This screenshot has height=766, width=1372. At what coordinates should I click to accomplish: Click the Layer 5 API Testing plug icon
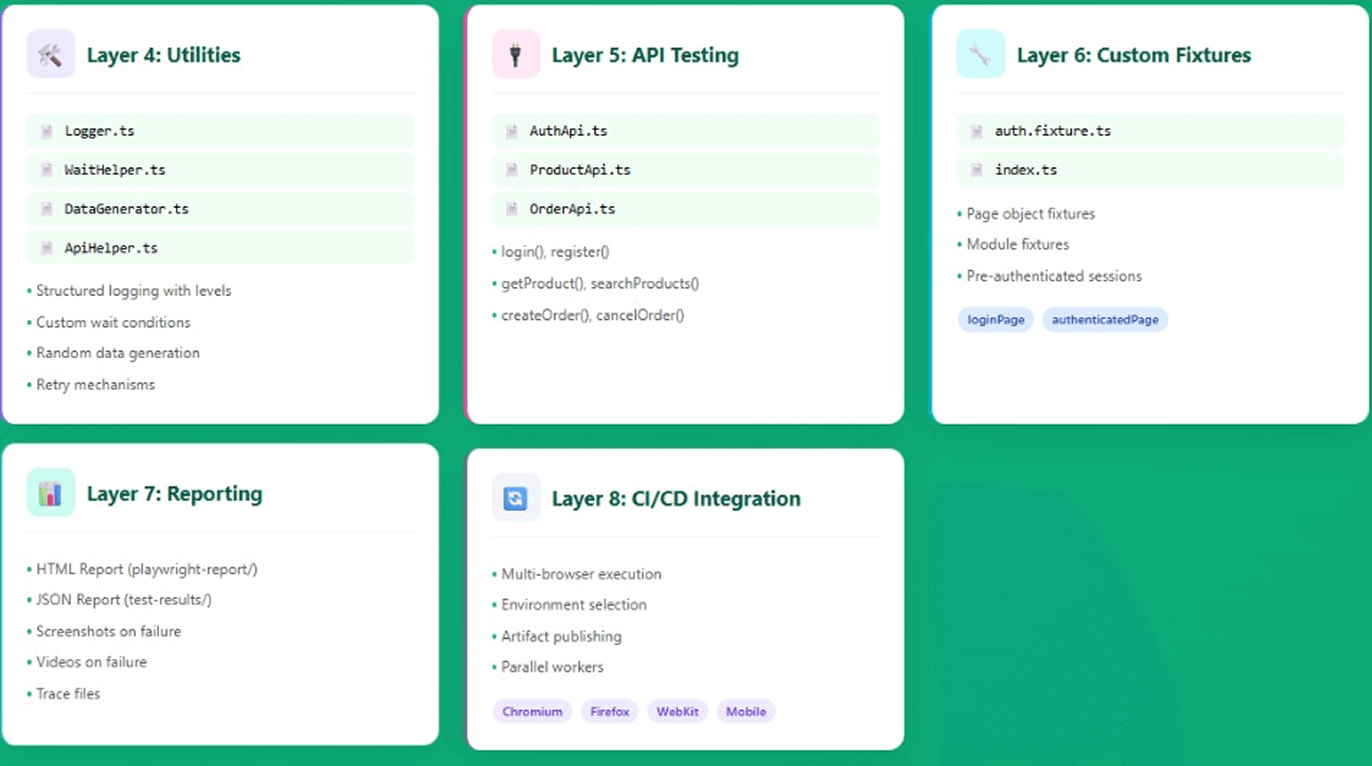515,54
